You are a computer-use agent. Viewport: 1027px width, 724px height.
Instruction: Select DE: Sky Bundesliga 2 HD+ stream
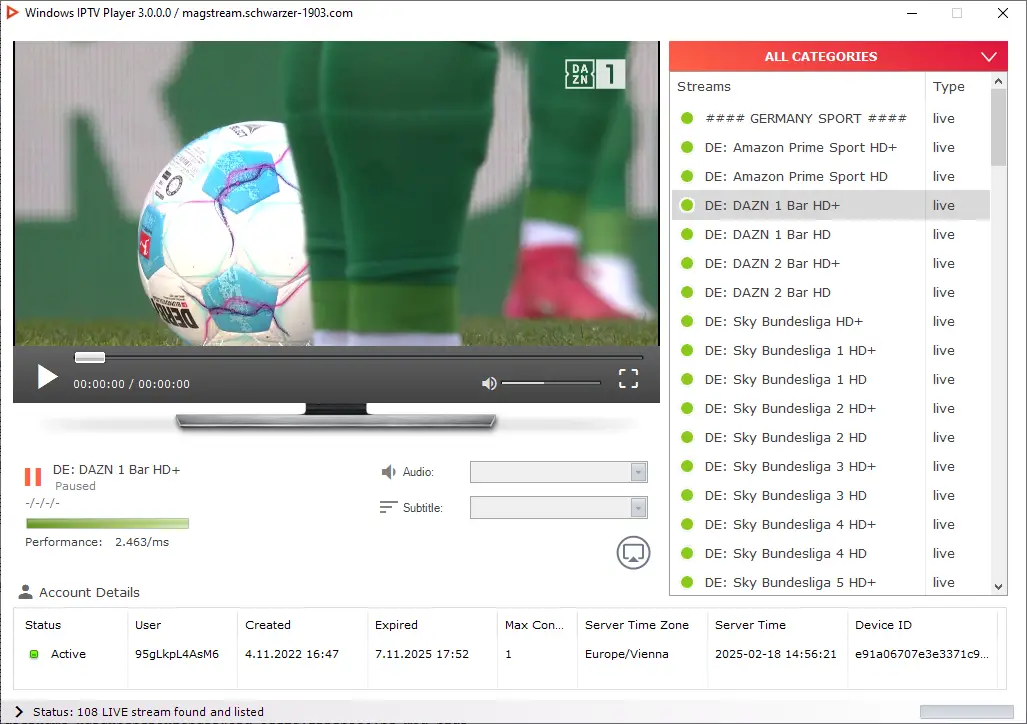click(831, 408)
